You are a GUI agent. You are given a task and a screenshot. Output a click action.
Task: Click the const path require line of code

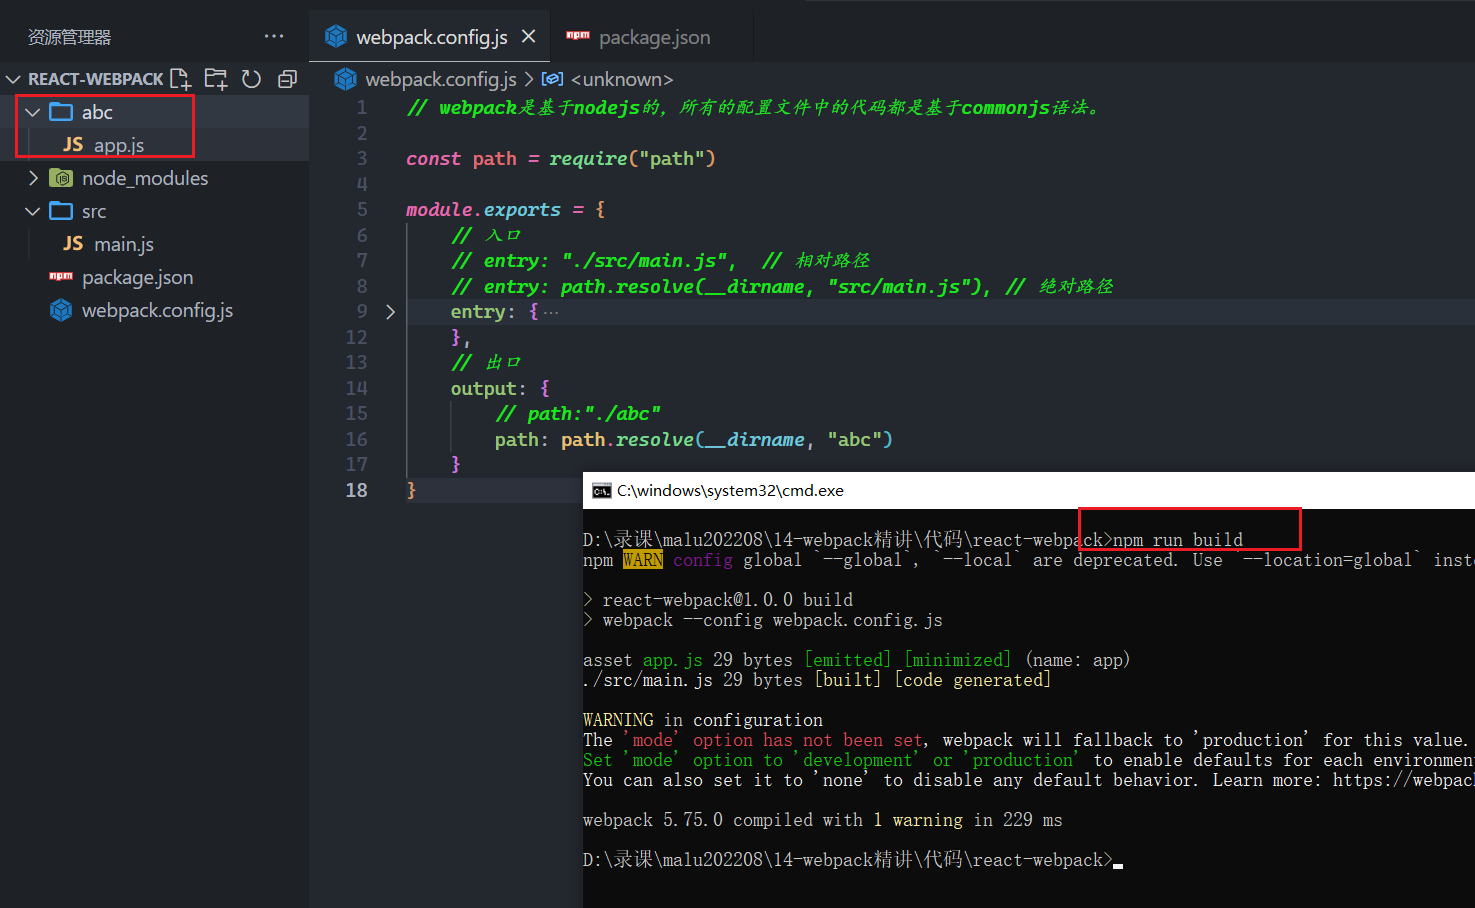pyautogui.click(x=561, y=158)
